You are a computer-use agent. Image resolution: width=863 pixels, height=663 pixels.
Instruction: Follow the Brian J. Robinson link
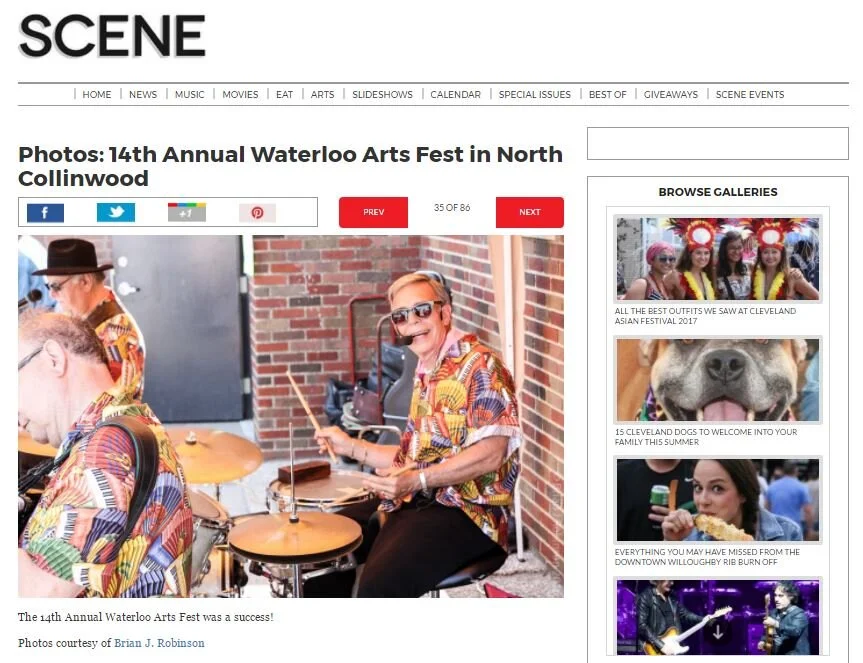pyautogui.click(x=159, y=643)
